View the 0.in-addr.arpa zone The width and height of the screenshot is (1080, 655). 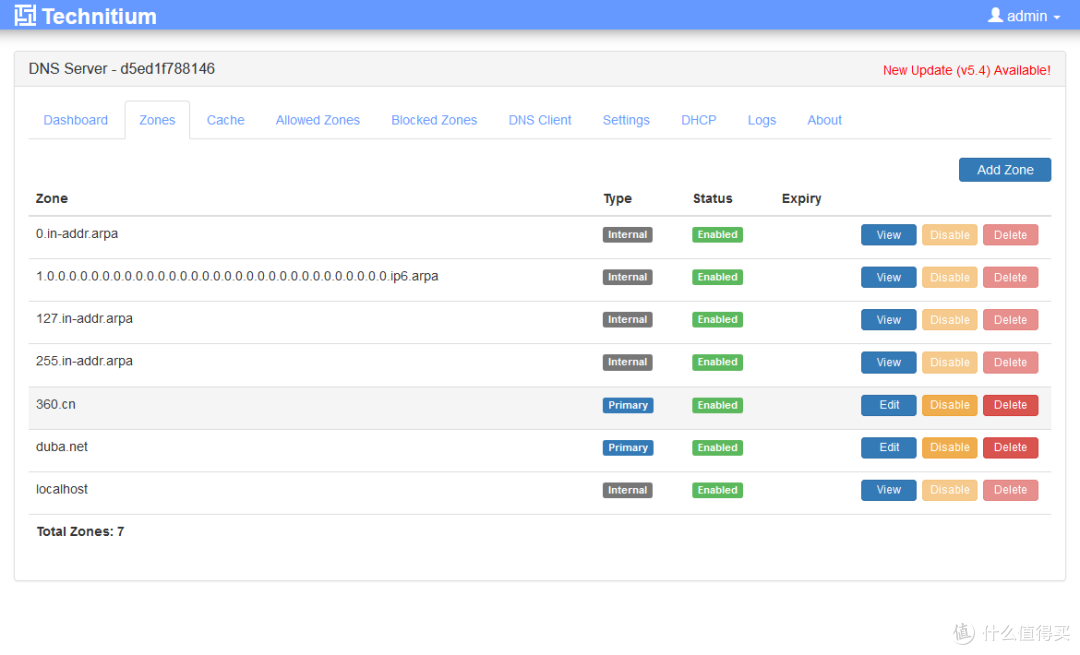tap(889, 235)
